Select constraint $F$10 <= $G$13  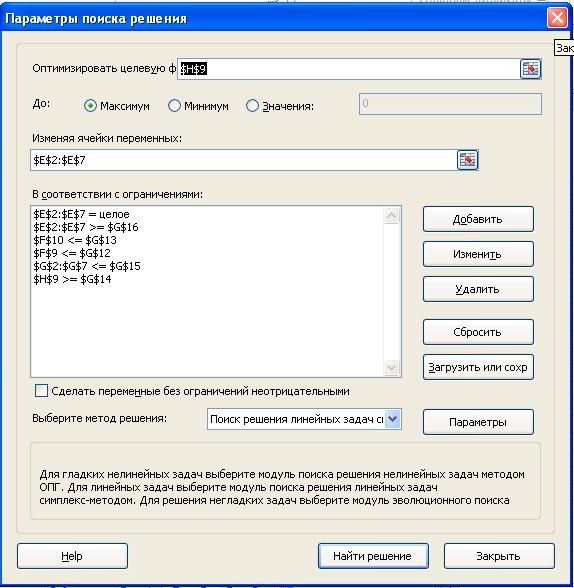pos(75,240)
